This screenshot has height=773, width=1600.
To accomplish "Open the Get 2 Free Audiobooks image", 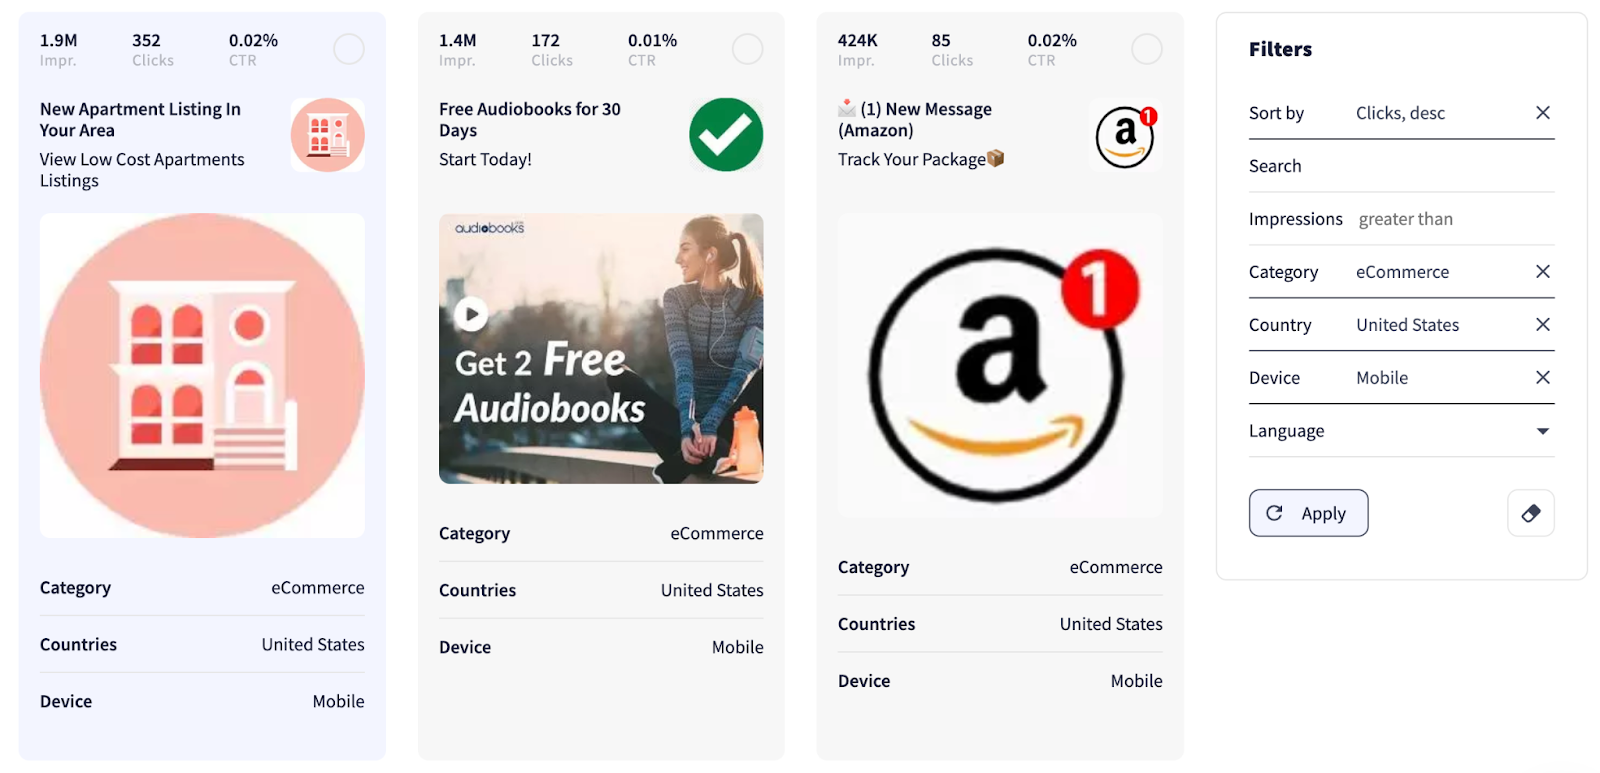I will (x=601, y=348).
